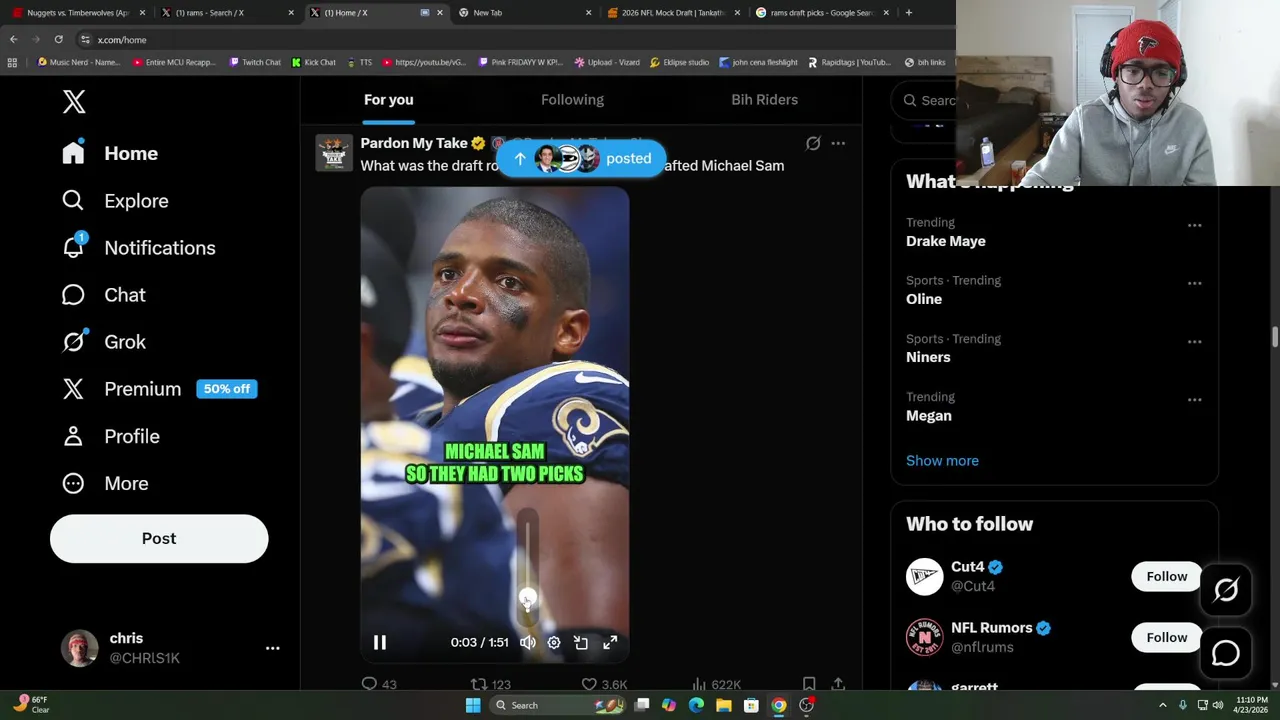Follow the NFL Rumors account
1280x720 pixels.
[1166, 637]
